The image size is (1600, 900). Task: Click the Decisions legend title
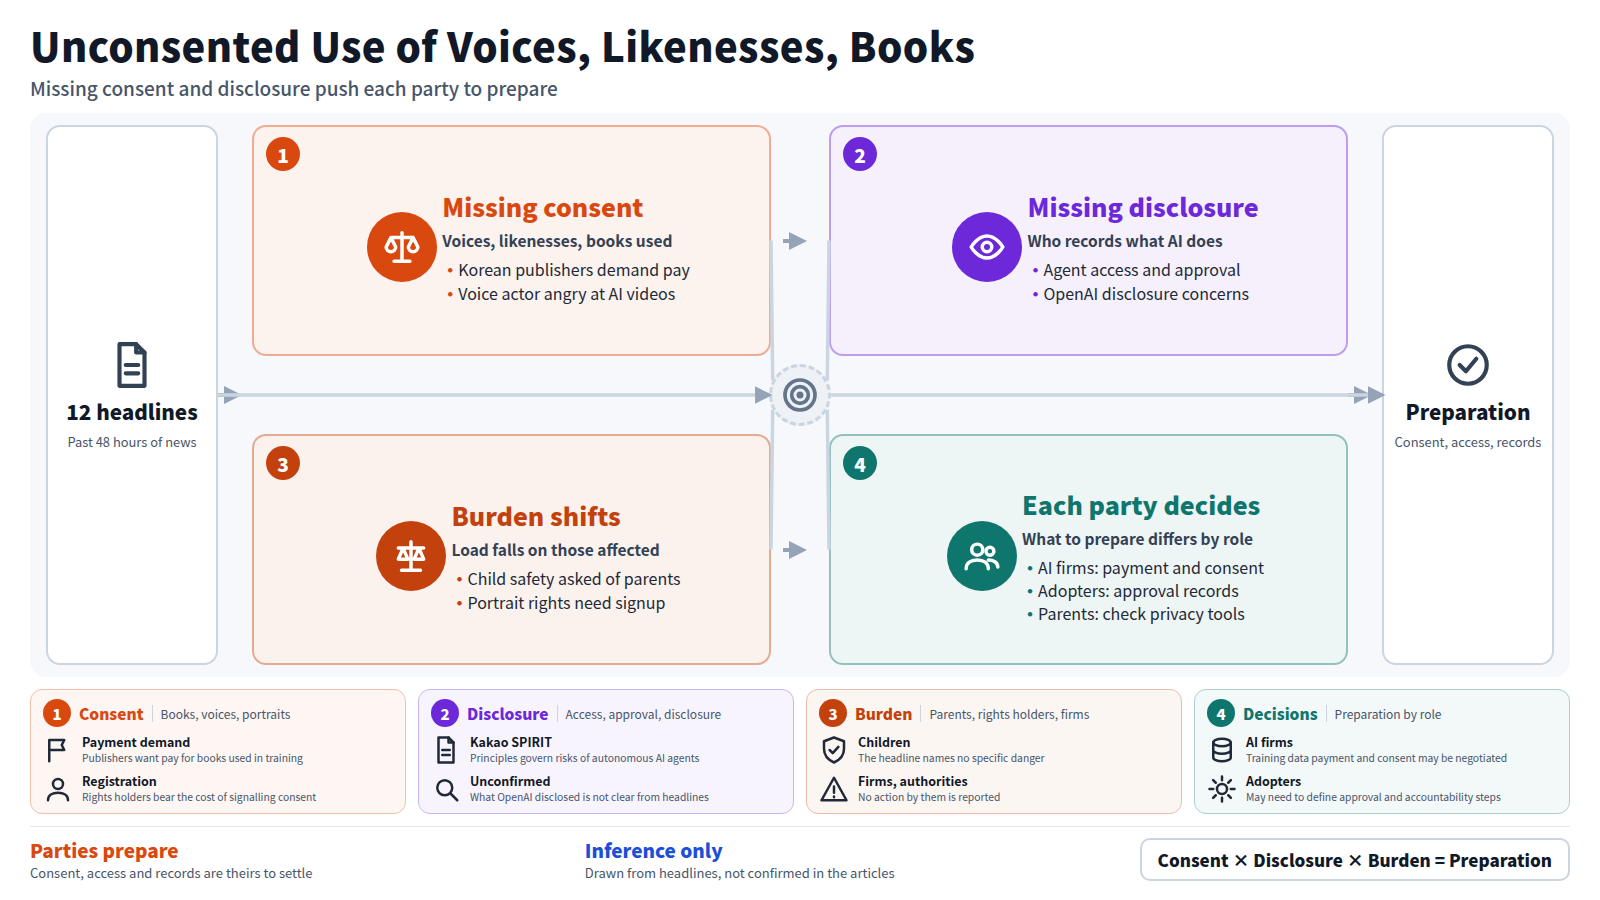[1280, 714]
